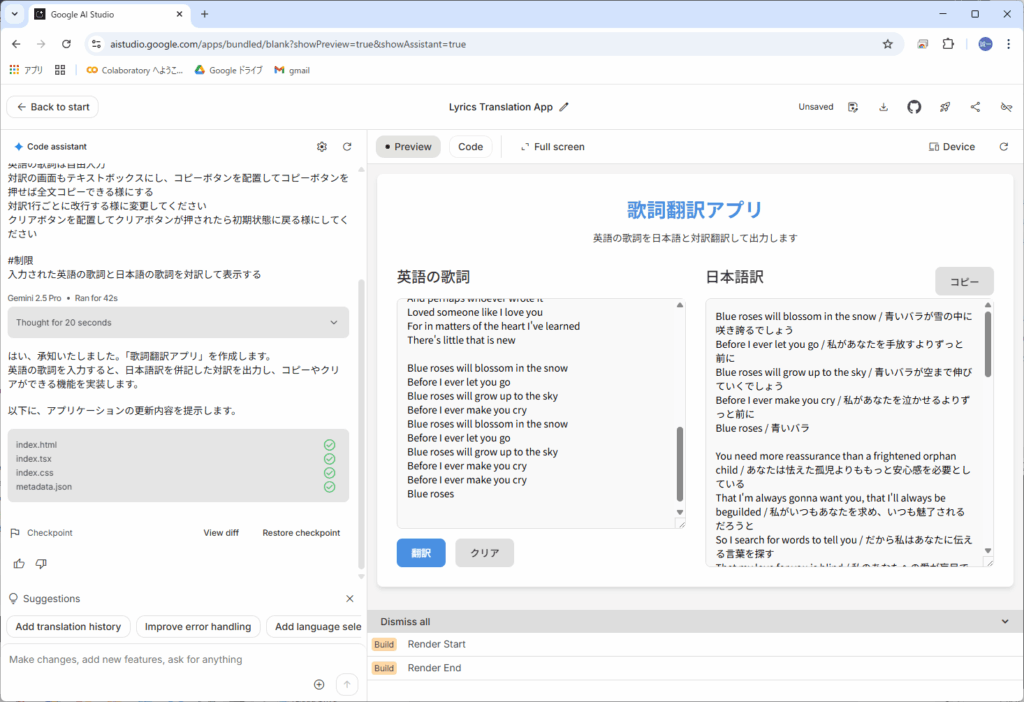Screen dimensions: 1024x702
Task: Switch to the Code tab
Action: [471, 147]
